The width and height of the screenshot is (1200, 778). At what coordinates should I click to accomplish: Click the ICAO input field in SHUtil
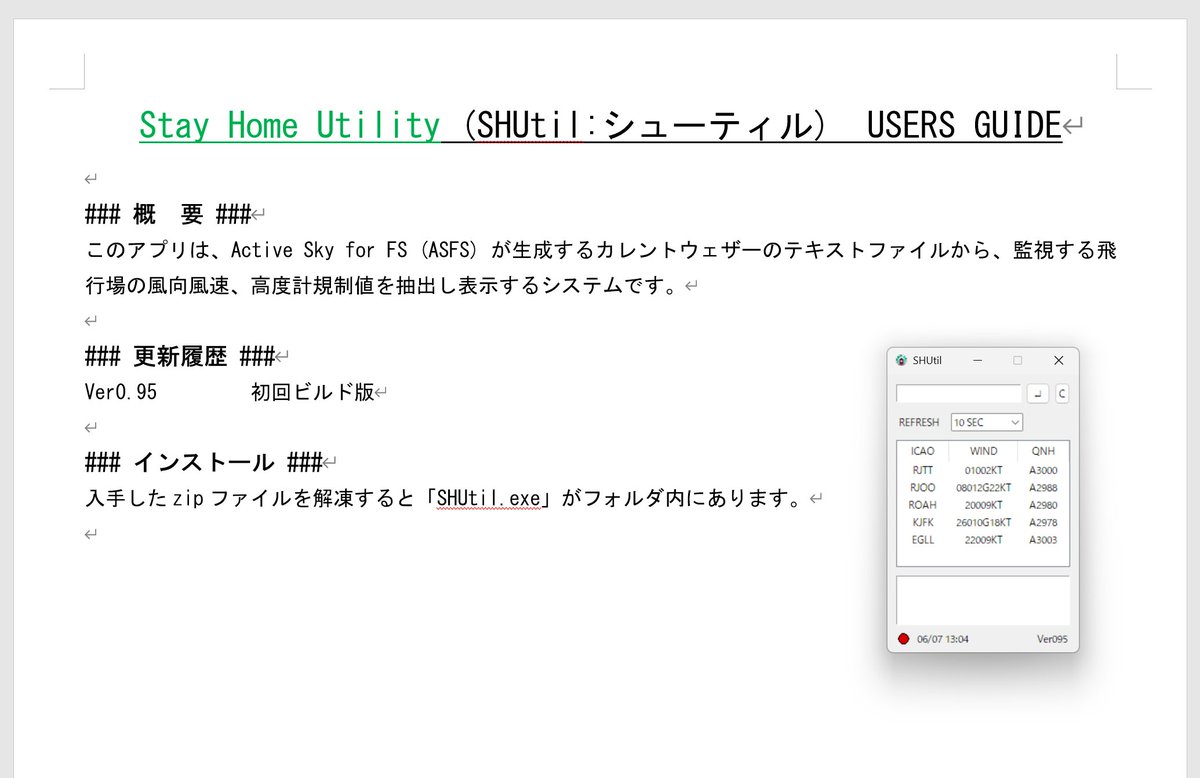[959, 394]
